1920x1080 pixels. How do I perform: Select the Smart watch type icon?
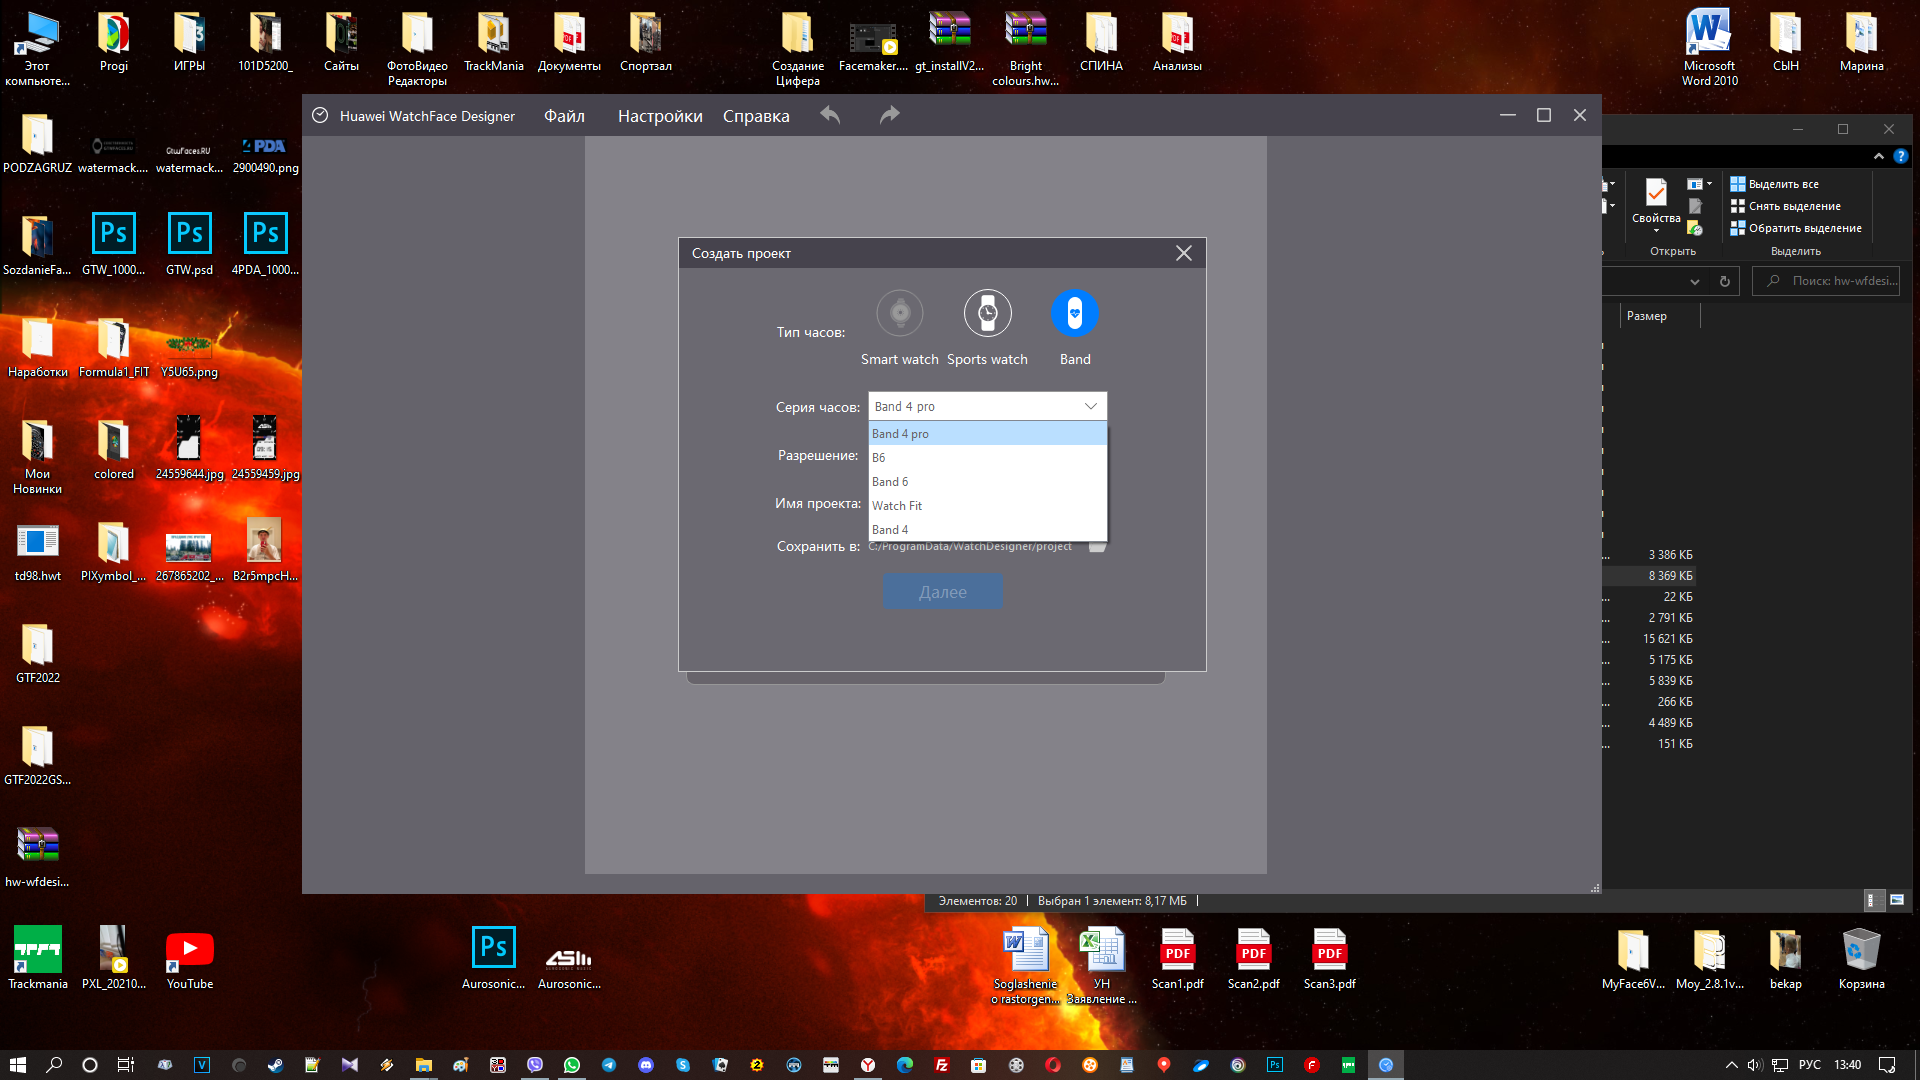pos(900,314)
